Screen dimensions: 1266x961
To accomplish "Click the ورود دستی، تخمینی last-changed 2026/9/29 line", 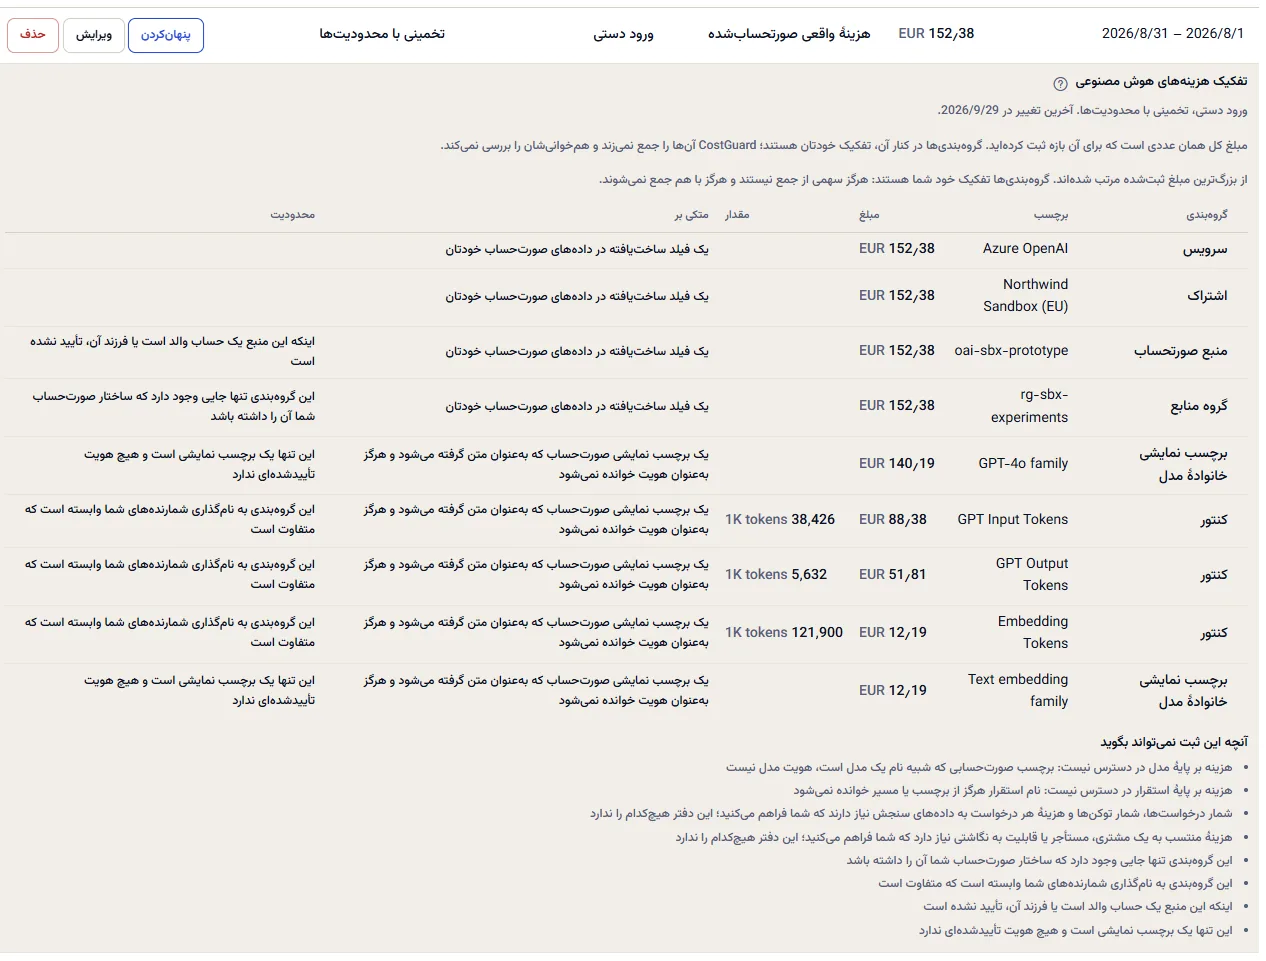I will click(1092, 110).
